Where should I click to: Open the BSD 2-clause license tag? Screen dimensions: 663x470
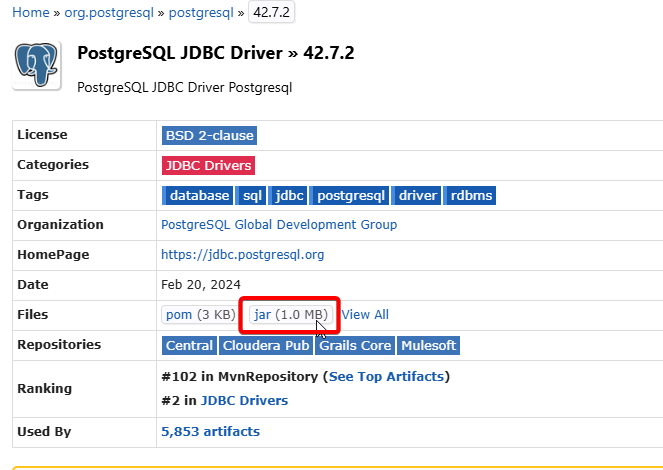click(x=209, y=135)
